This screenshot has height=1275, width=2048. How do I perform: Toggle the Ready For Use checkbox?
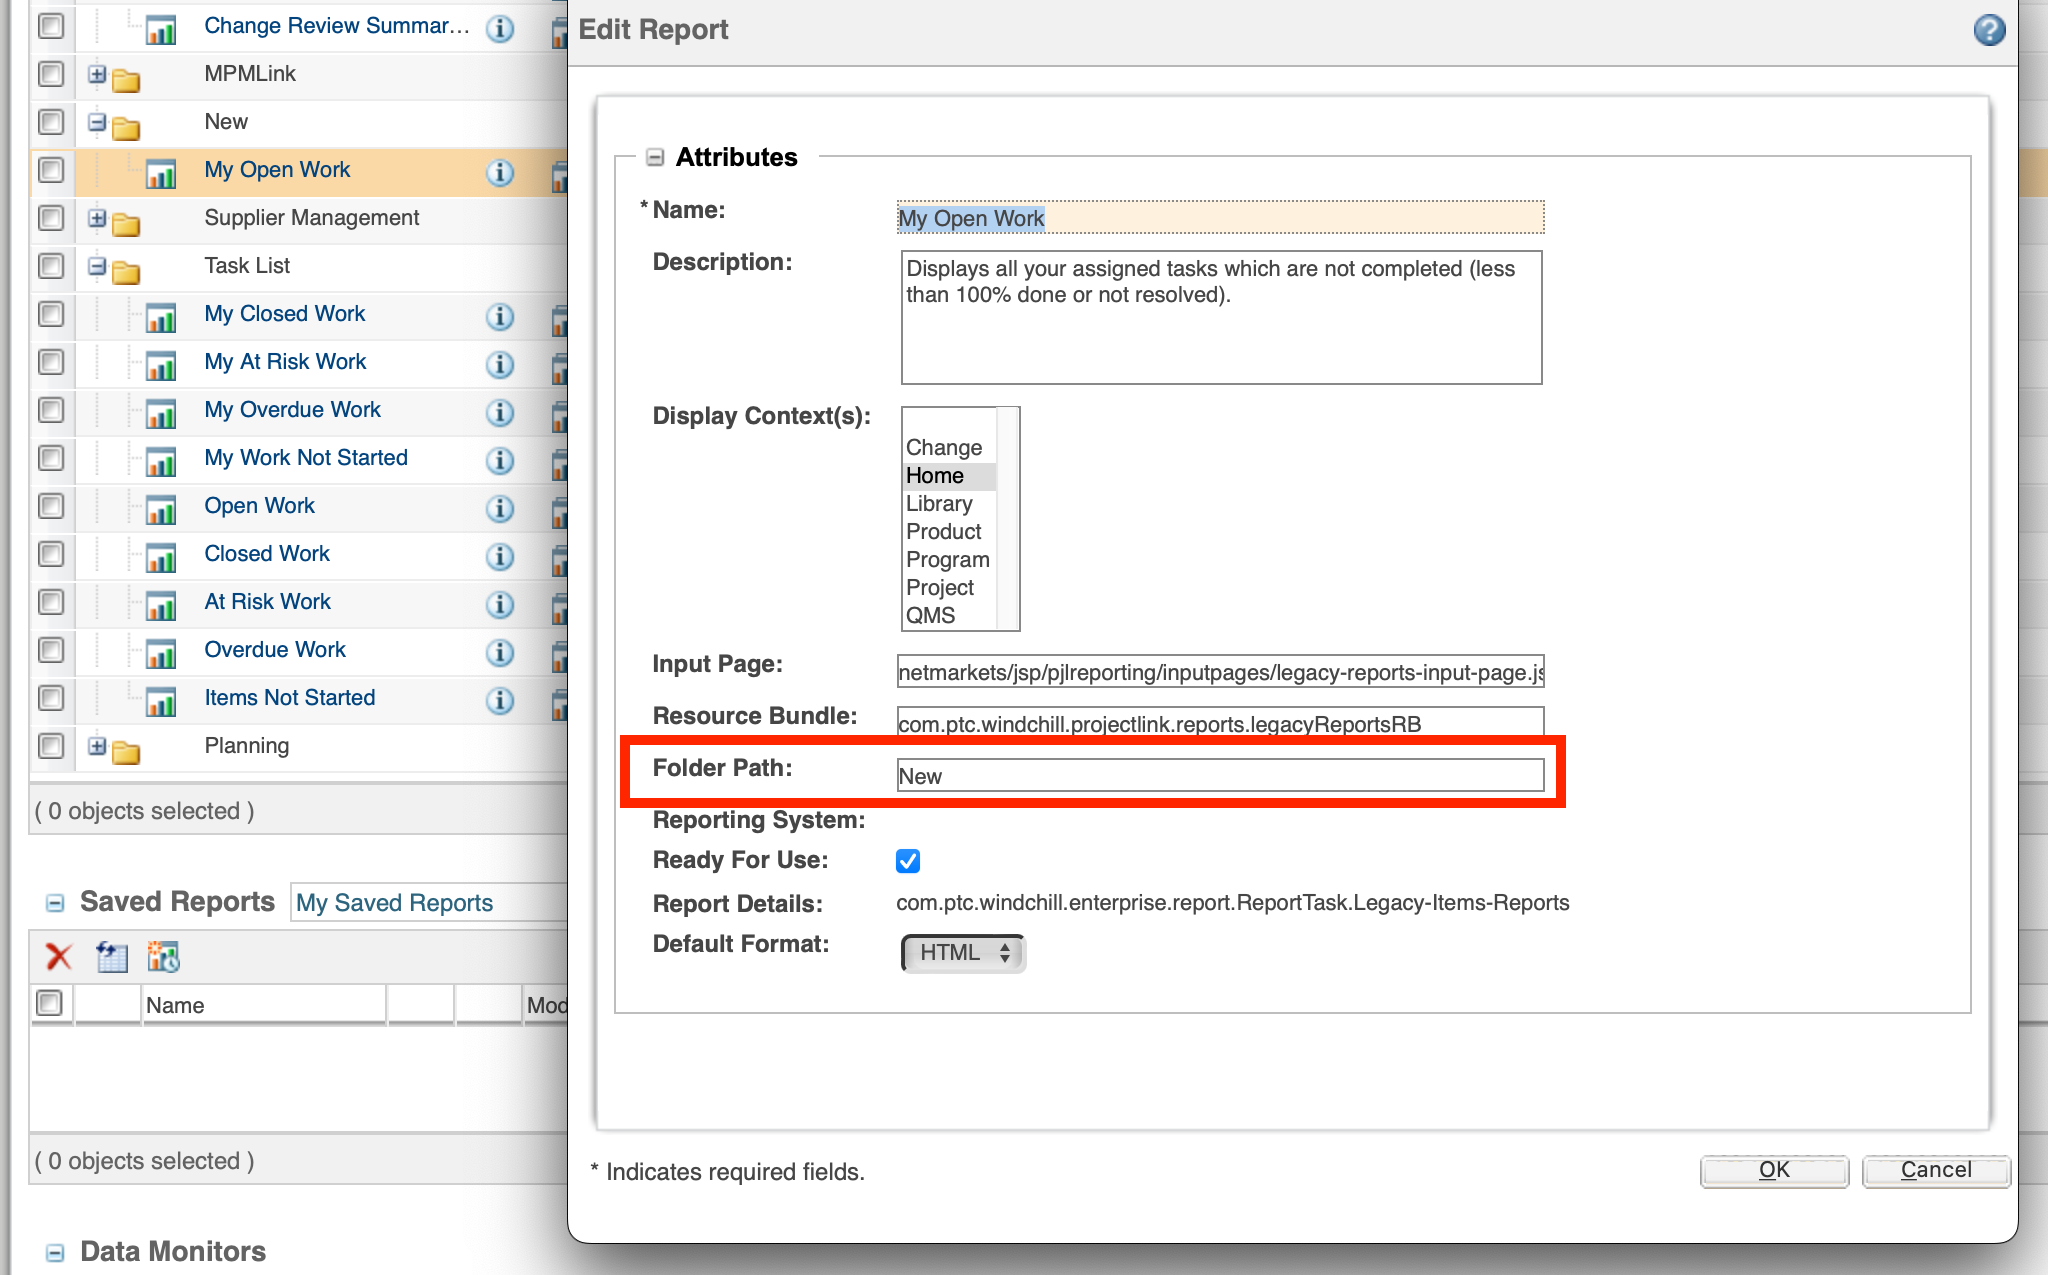tap(908, 860)
